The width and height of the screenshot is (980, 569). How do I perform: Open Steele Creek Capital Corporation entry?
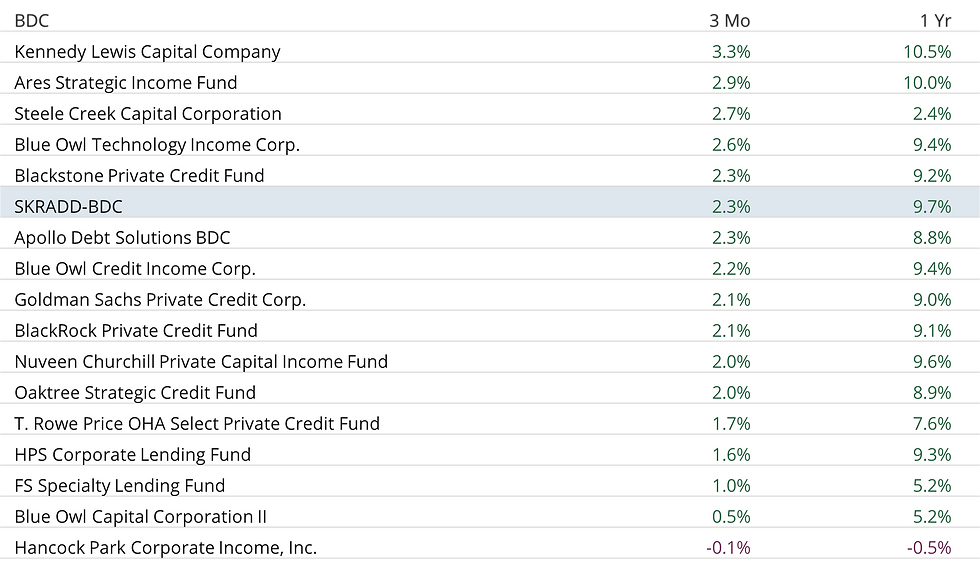coord(148,114)
